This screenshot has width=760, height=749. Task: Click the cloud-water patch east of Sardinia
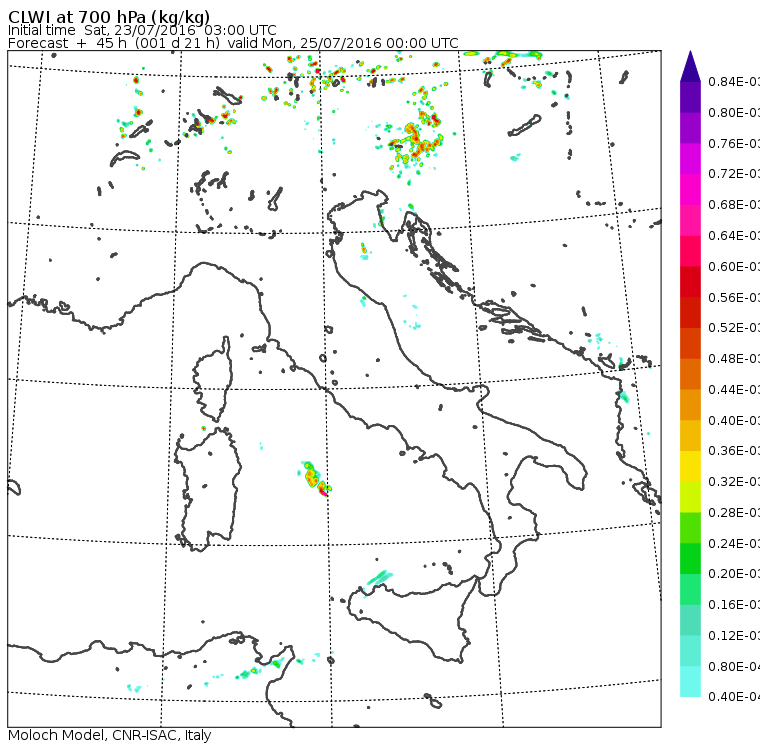tap(316, 479)
